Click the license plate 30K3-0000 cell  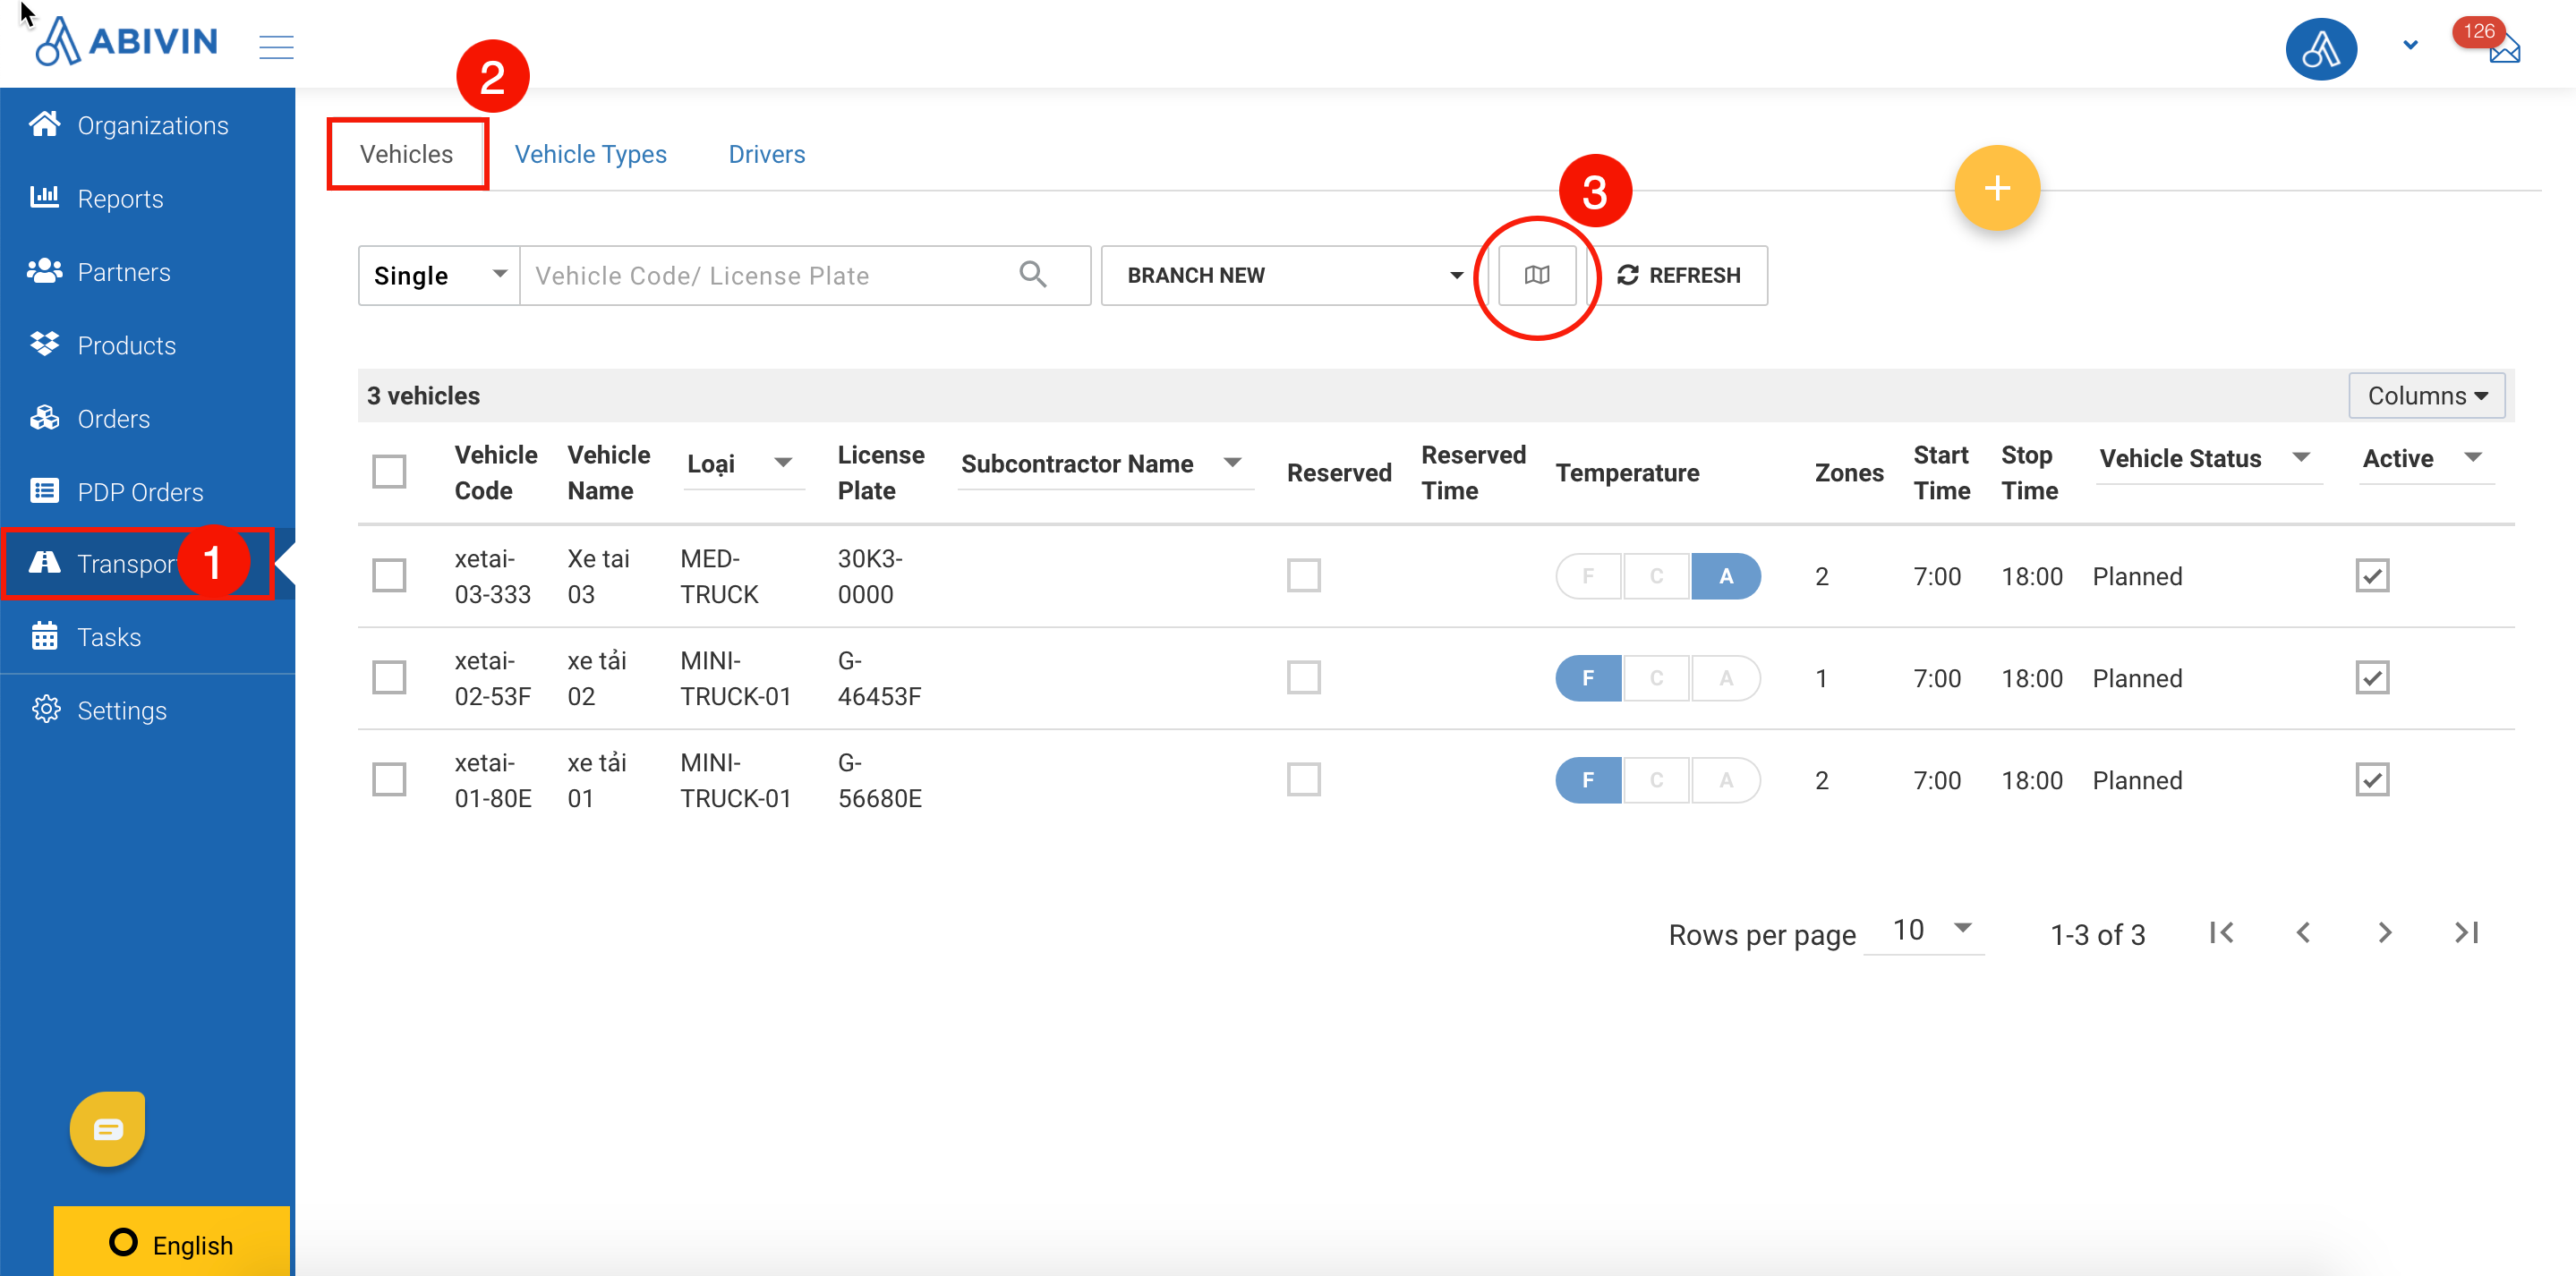pyautogui.click(x=870, y=576)
